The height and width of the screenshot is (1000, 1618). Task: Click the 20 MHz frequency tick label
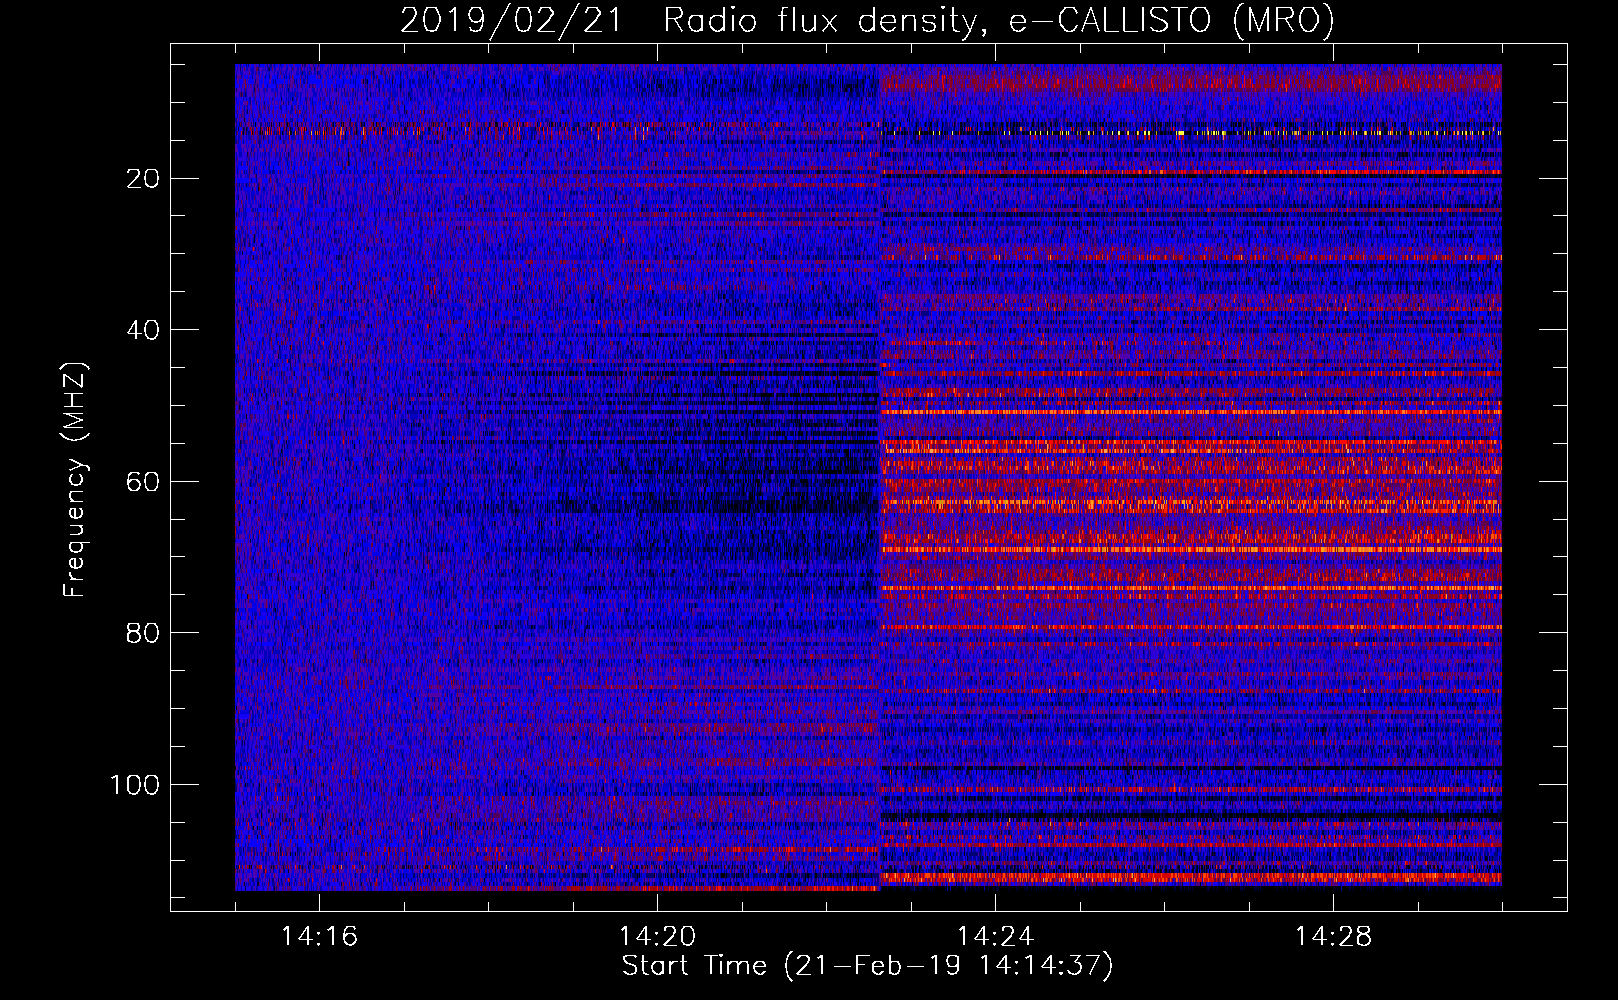[x=143, y=179]
